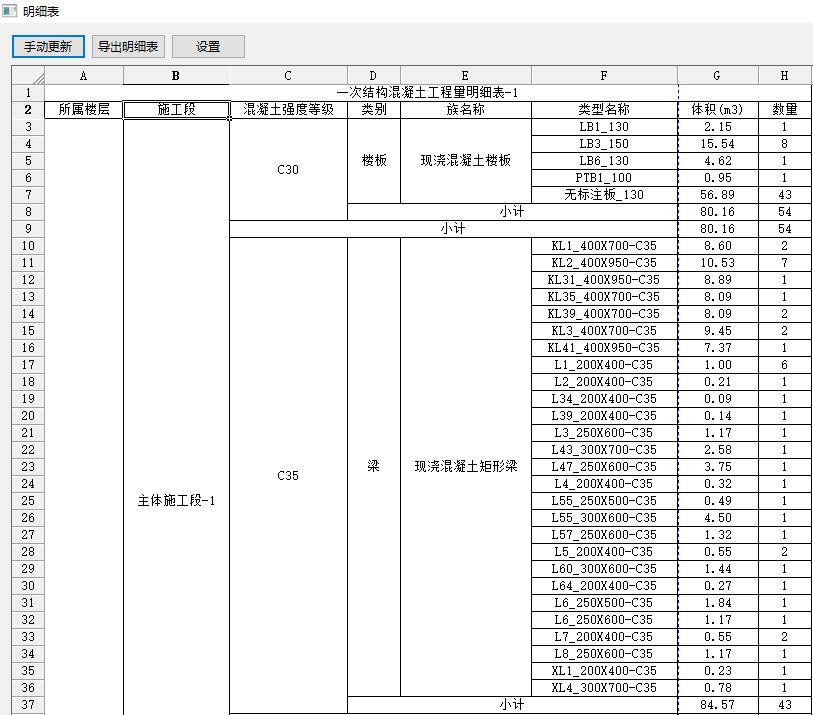Select the L1_200X400-C35 cell

click(604, 365)
